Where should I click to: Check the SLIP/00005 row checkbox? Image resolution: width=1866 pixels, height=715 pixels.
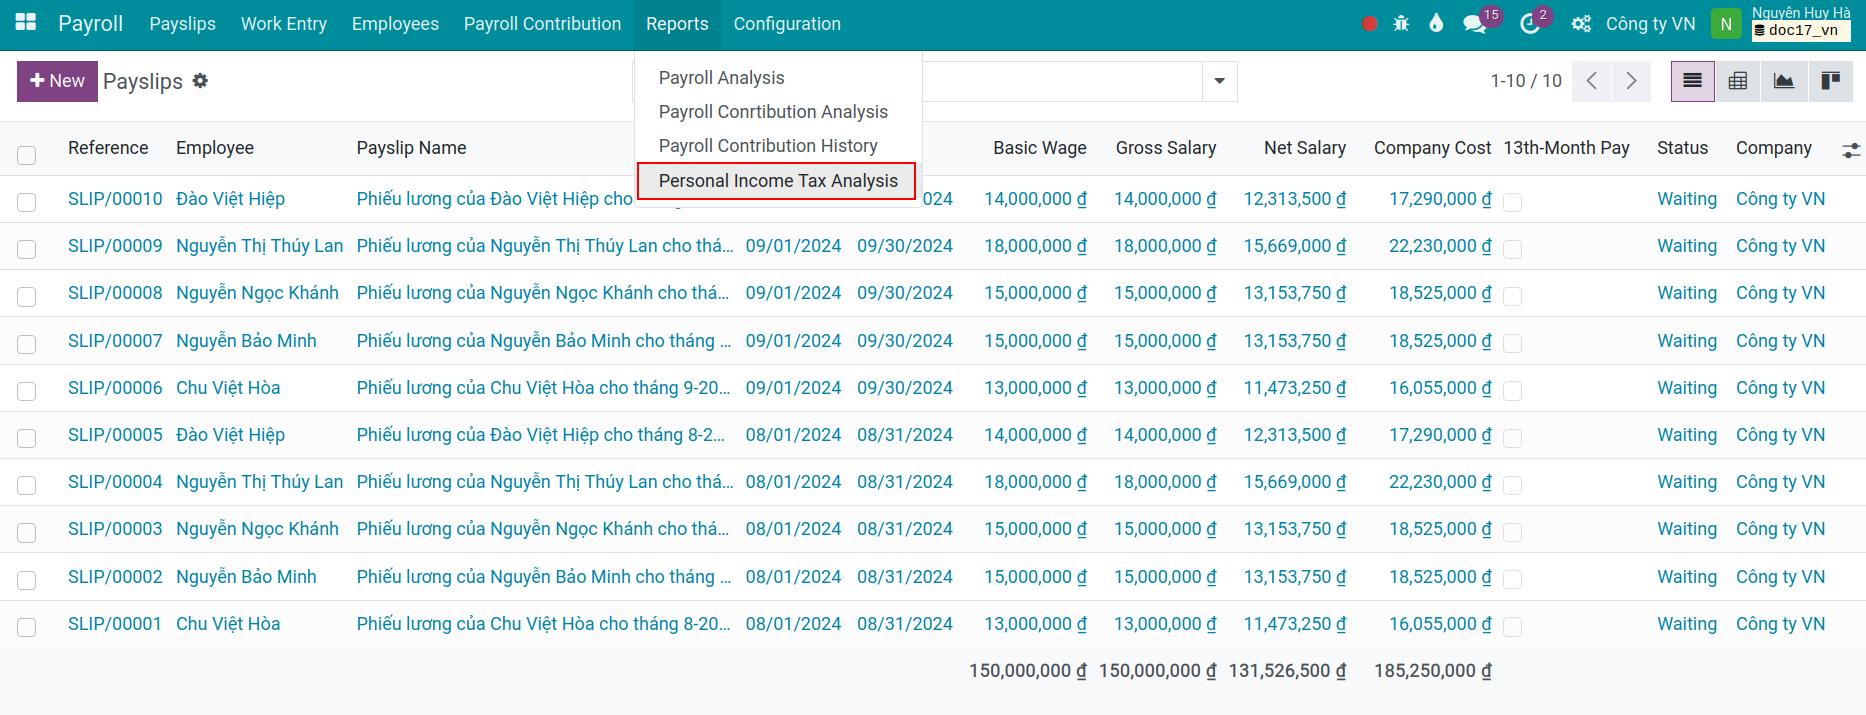pyautogui.click(x=27, y=438)
